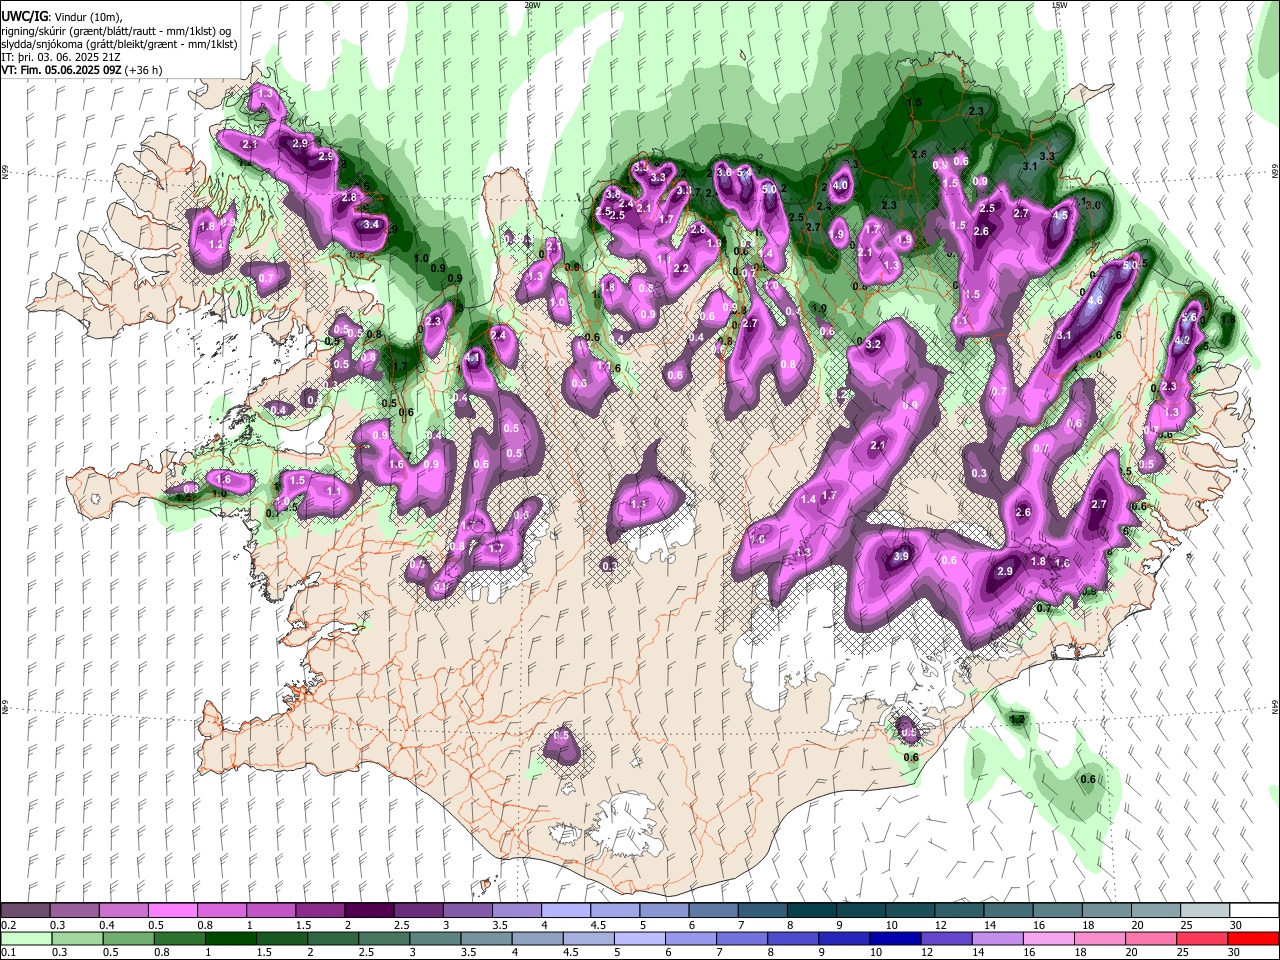This screenshot has width=1280, height=960.
Task: Click the 'UWC/IG' title text
Action: (x=23, y=17)
